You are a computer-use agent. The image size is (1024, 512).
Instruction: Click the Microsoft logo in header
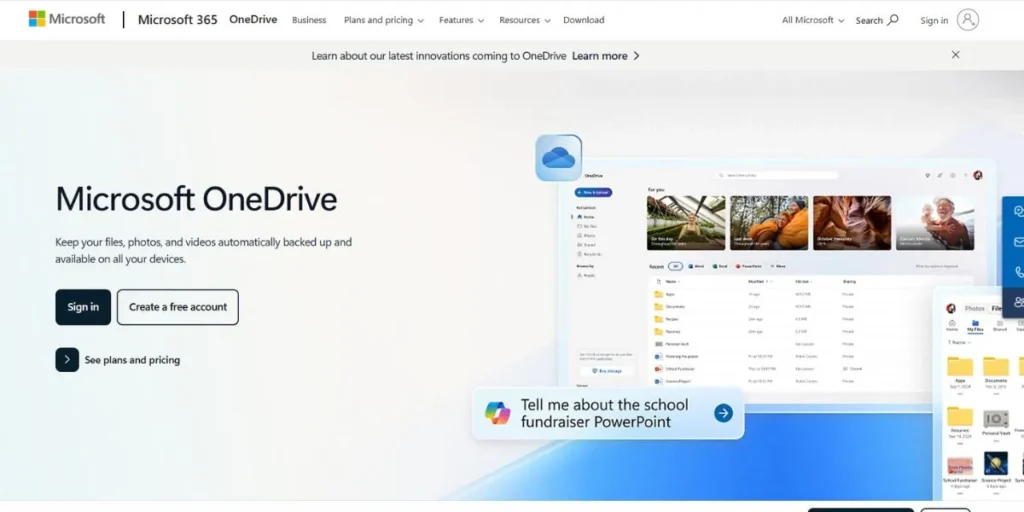[x=67, y=19]
